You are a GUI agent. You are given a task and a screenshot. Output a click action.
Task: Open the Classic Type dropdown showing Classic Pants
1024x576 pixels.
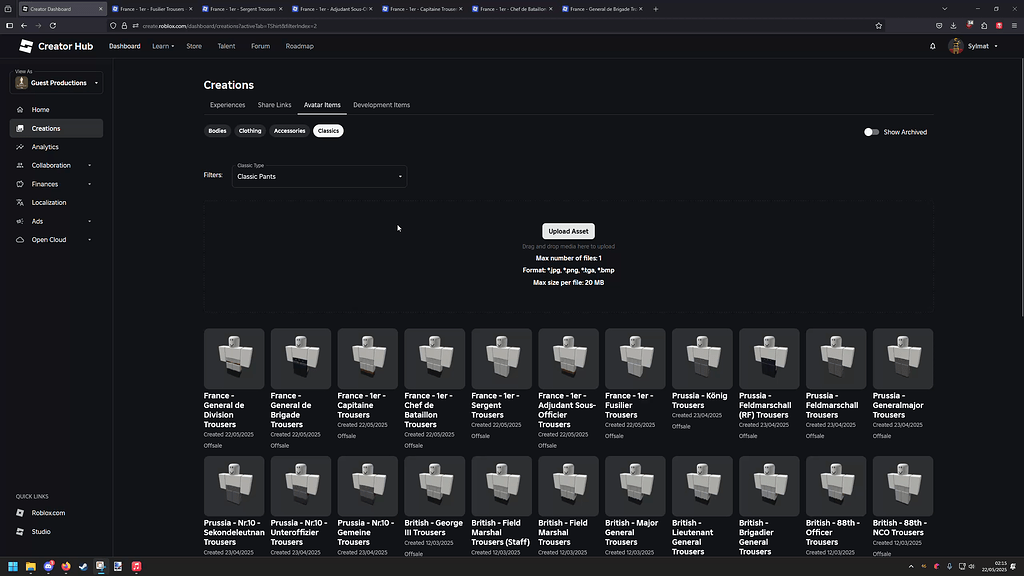pyautogui.click(x=318, y=176)
